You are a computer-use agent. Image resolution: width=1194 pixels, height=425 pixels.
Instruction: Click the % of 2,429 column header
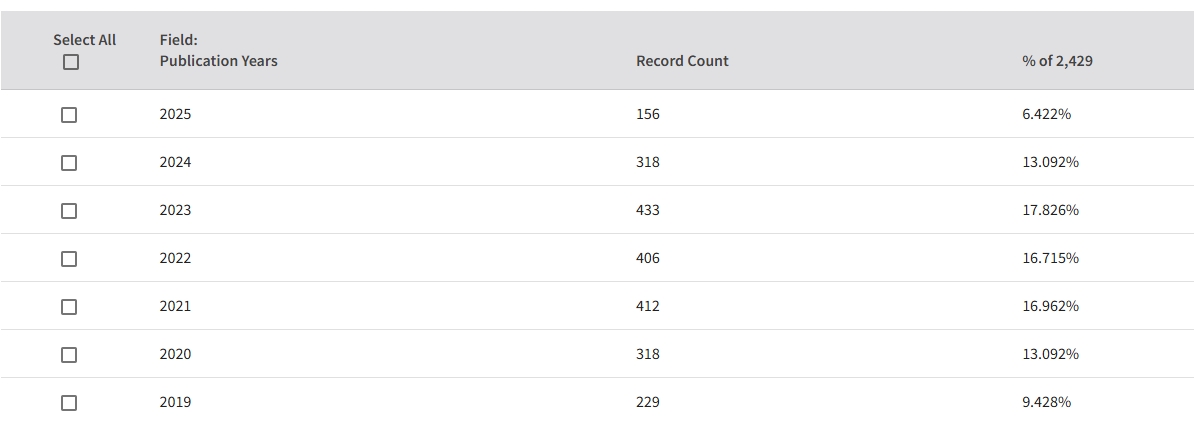point(1057,61)
